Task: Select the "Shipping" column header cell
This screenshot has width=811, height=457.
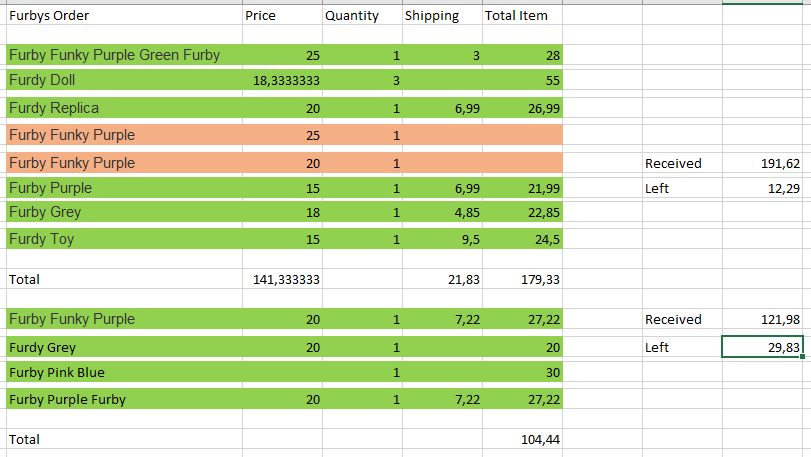Action: point(432,16)
